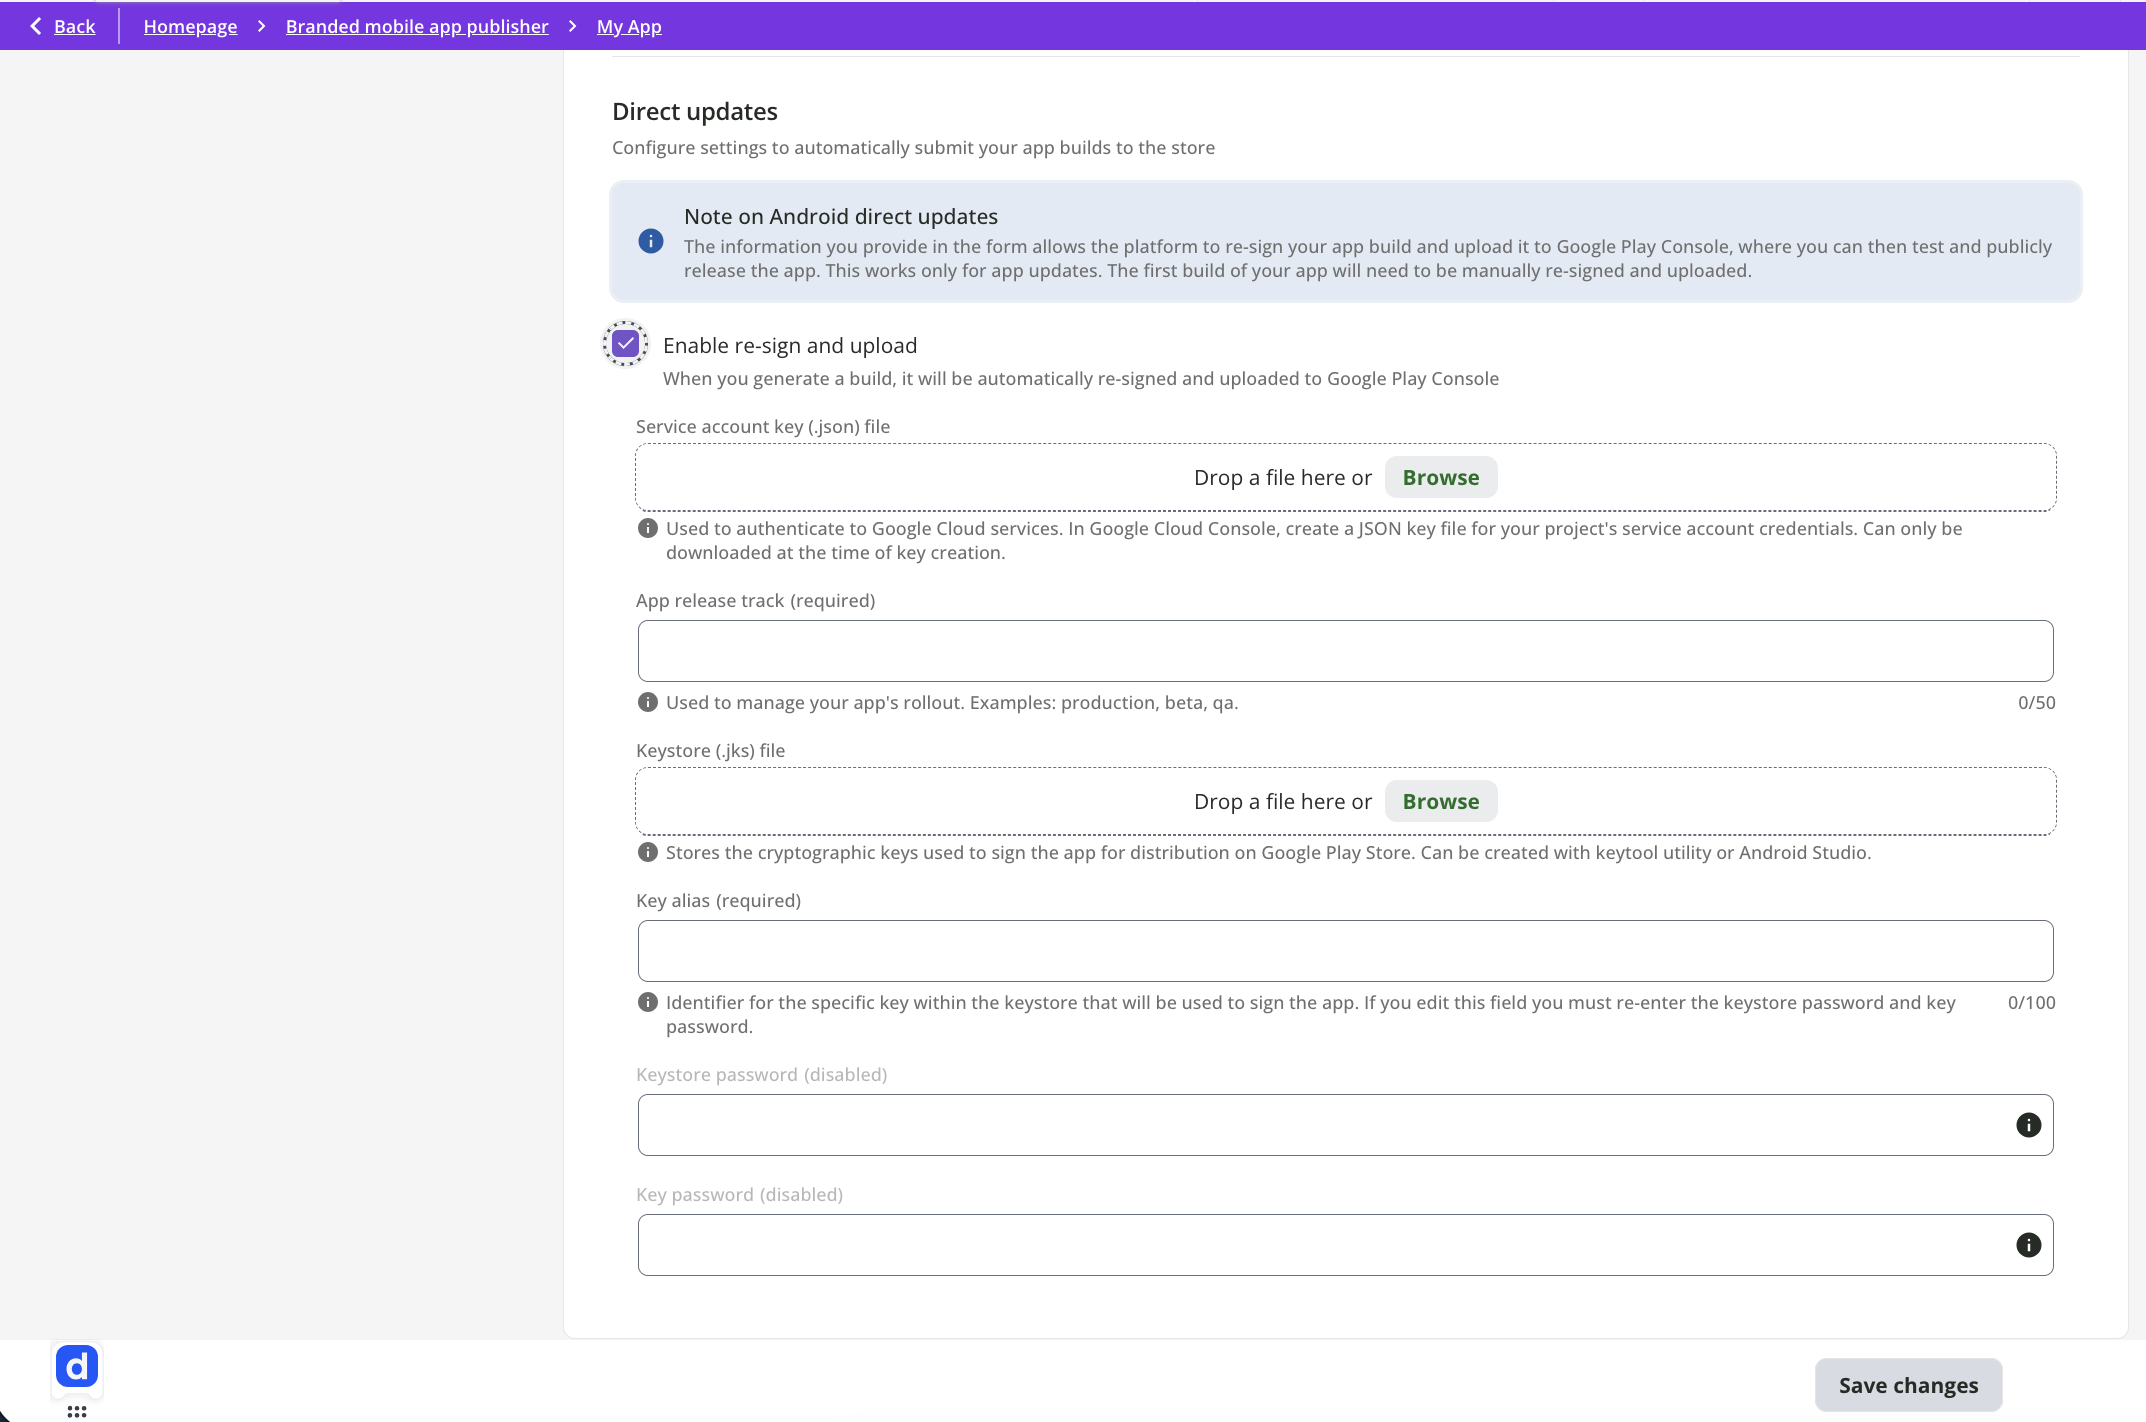Click info icon inside Keystore password field
This screenshot has width=2146, height=1422.
coord(2028,1125)
